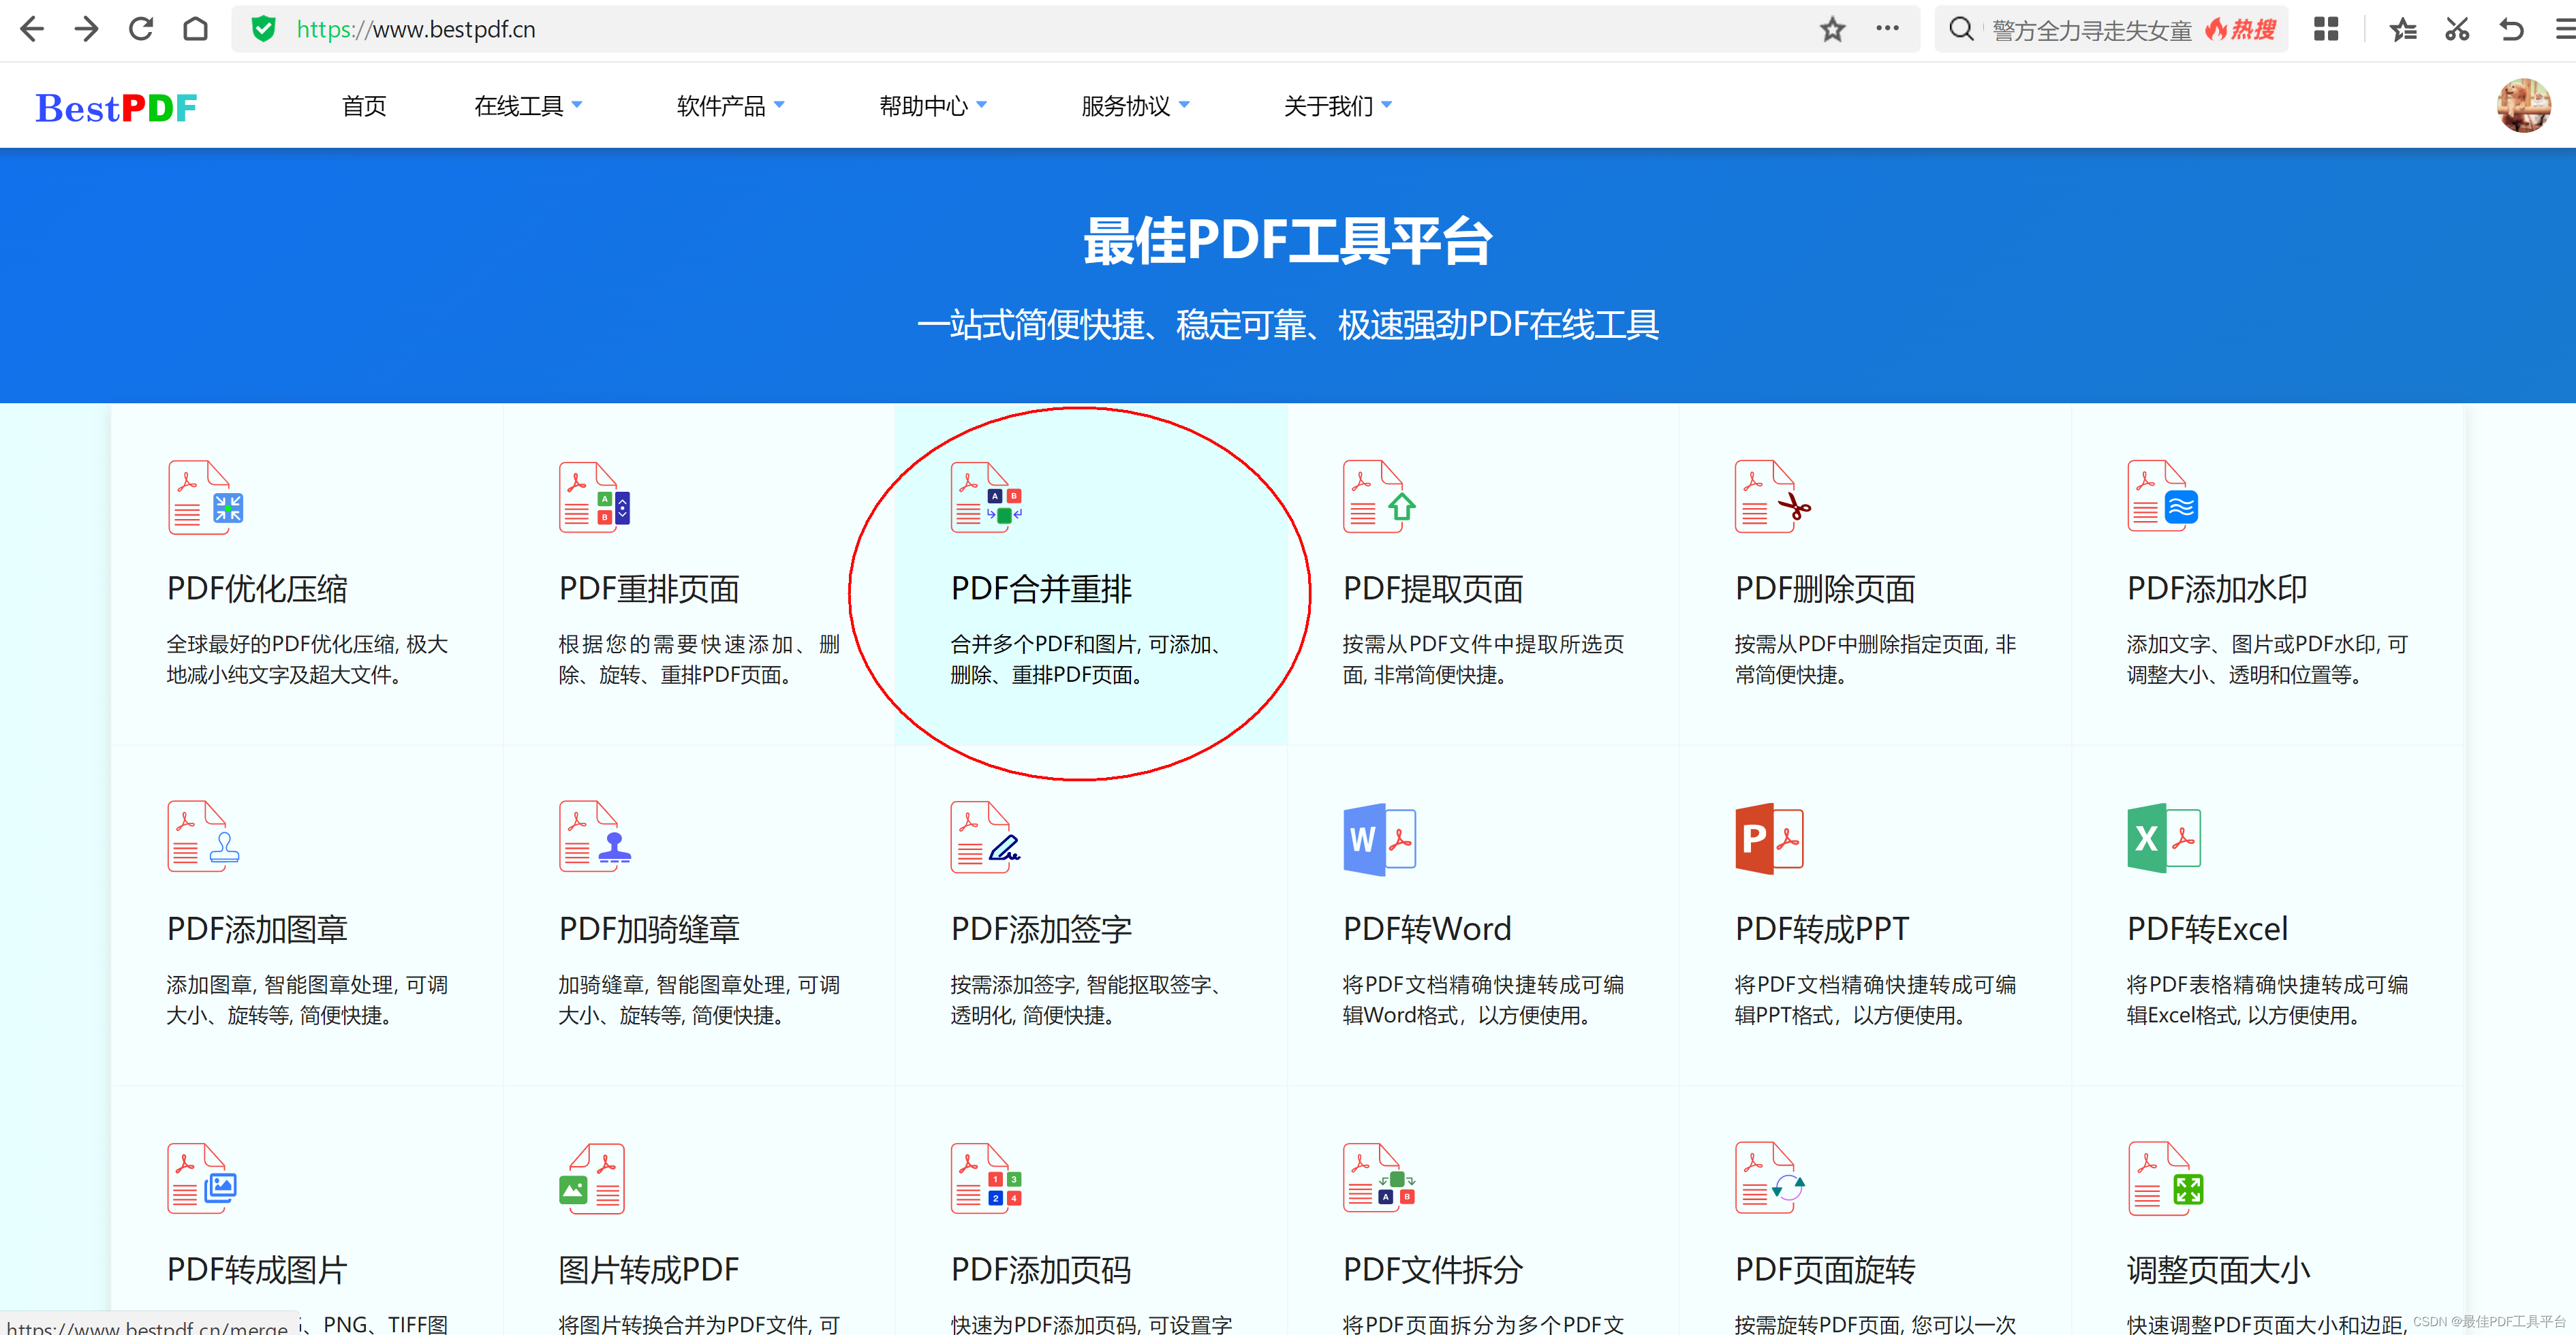Click the 图片转成PDF icon

point(592,1178)
